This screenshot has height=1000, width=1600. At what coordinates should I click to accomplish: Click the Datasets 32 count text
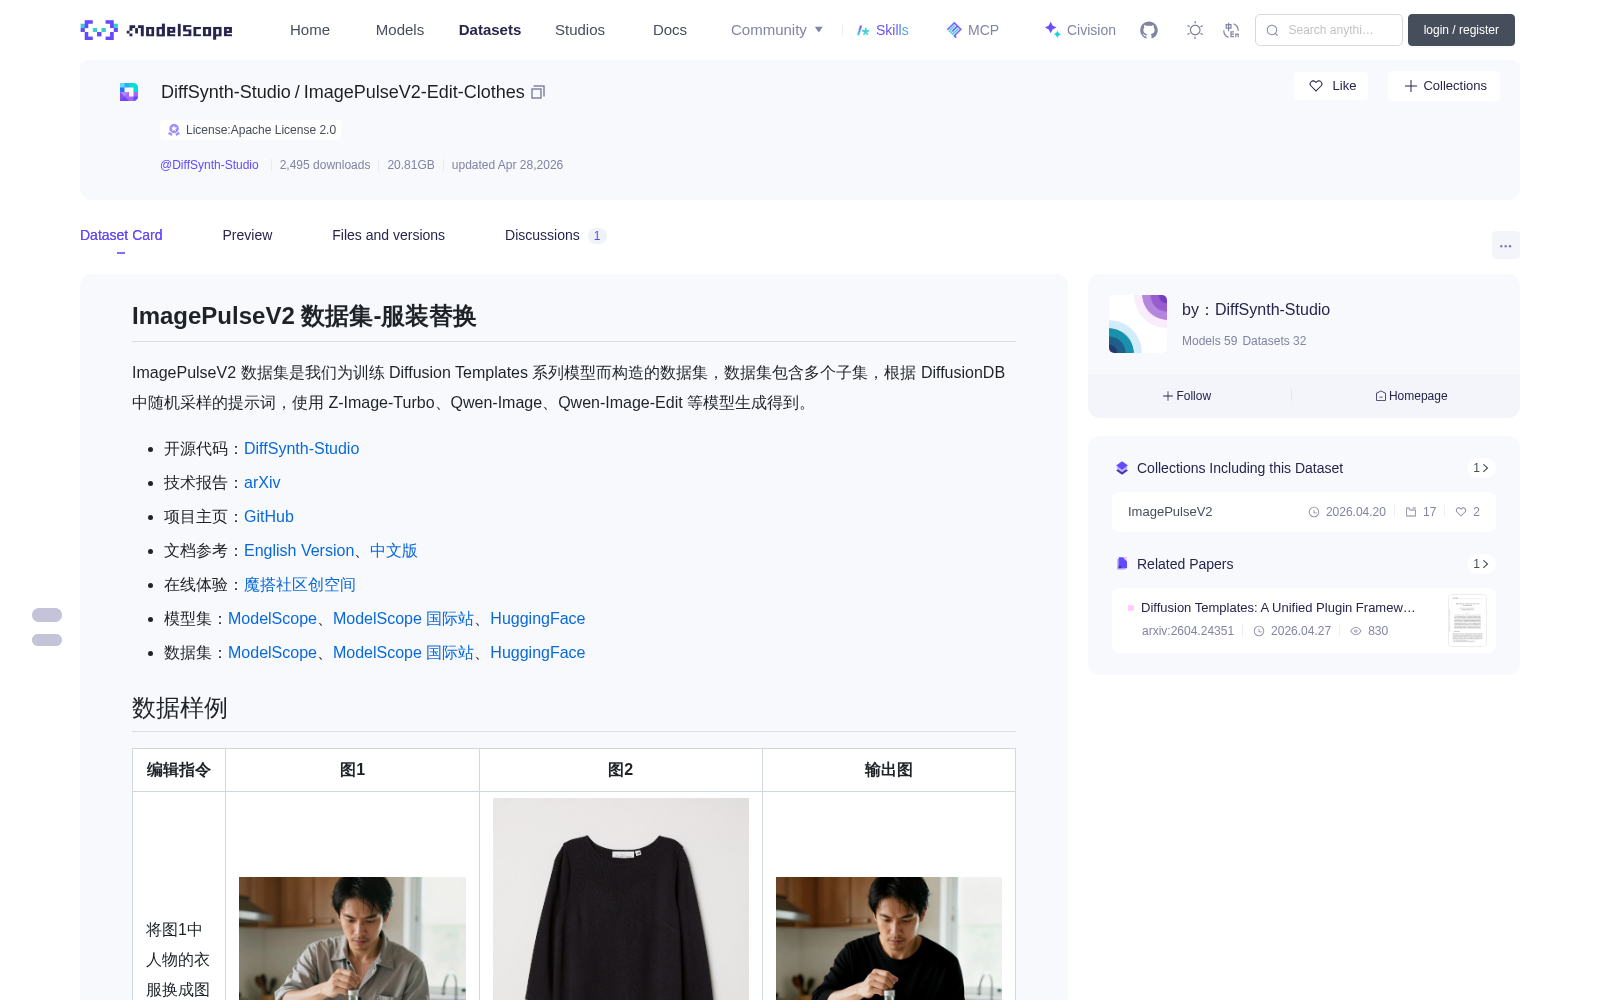[x=1274, y=341]
